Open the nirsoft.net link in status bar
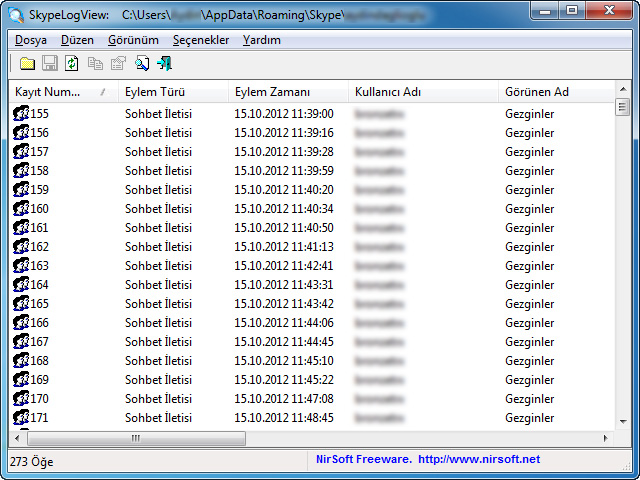 coord(479,459)
